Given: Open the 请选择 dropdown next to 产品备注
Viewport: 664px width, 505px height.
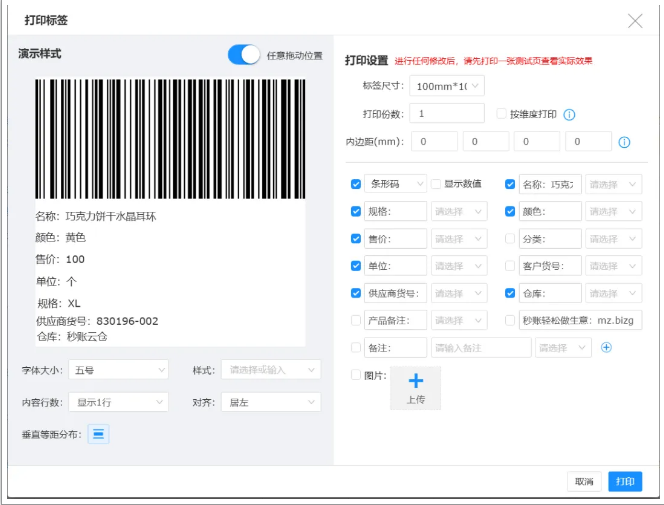Looking at the screenshot, I should (x=459, y=320).
